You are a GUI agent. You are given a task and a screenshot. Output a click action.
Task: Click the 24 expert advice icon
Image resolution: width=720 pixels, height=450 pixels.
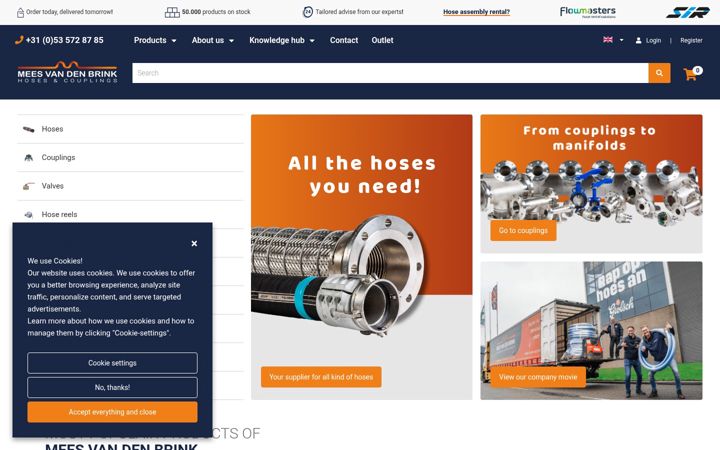(308, 12)
